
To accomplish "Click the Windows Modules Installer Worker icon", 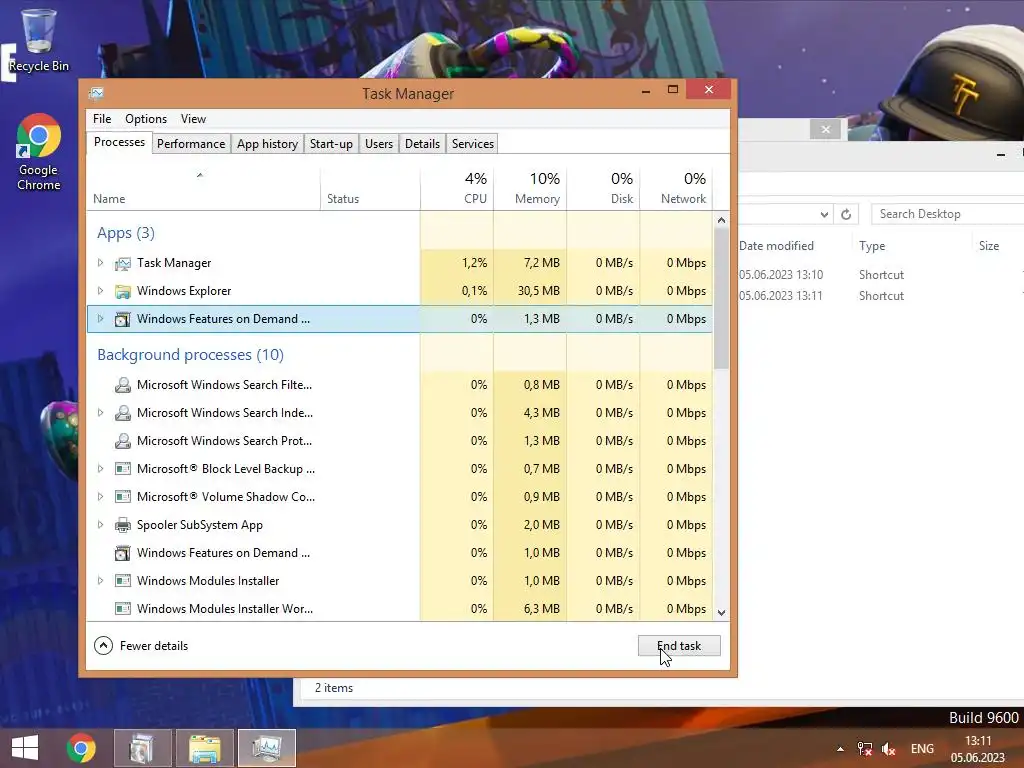I will click(x=122, y=609).
